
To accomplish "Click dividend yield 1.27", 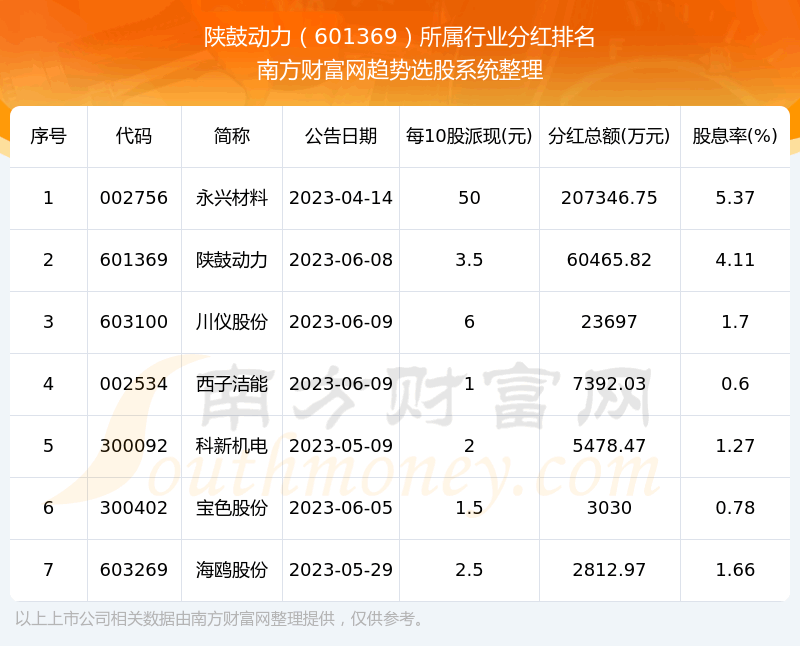I will pyautogui.click(x=735, y=446).
